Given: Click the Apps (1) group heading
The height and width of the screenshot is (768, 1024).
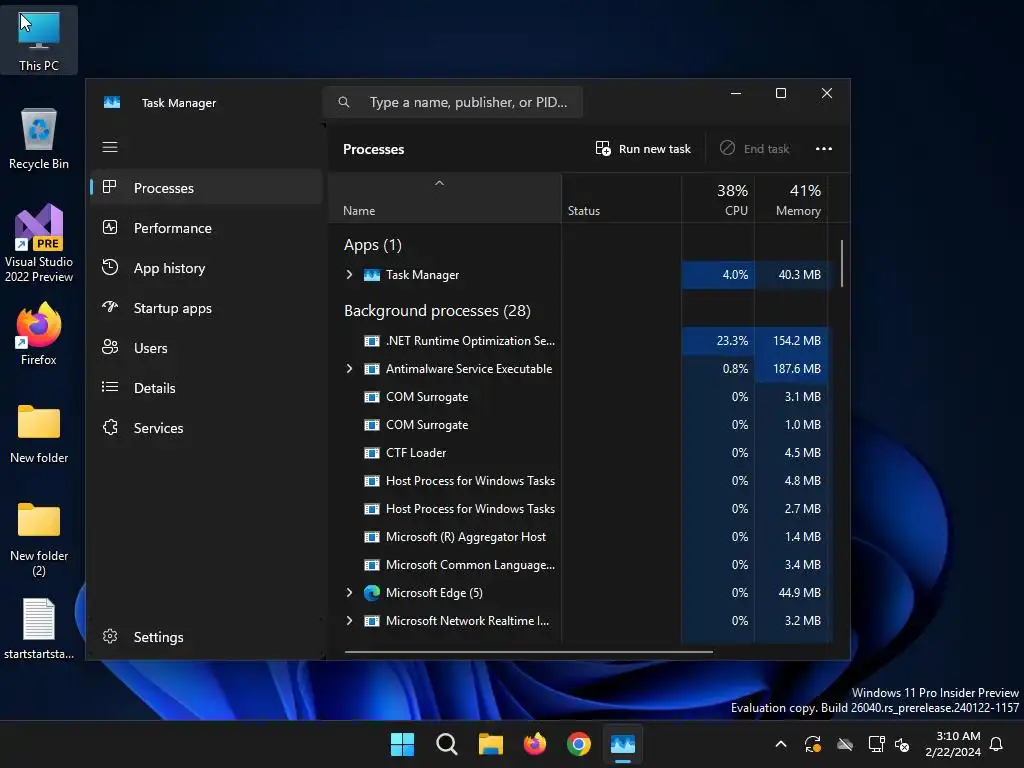Looking at the screenshot, I should pos(373,245).
